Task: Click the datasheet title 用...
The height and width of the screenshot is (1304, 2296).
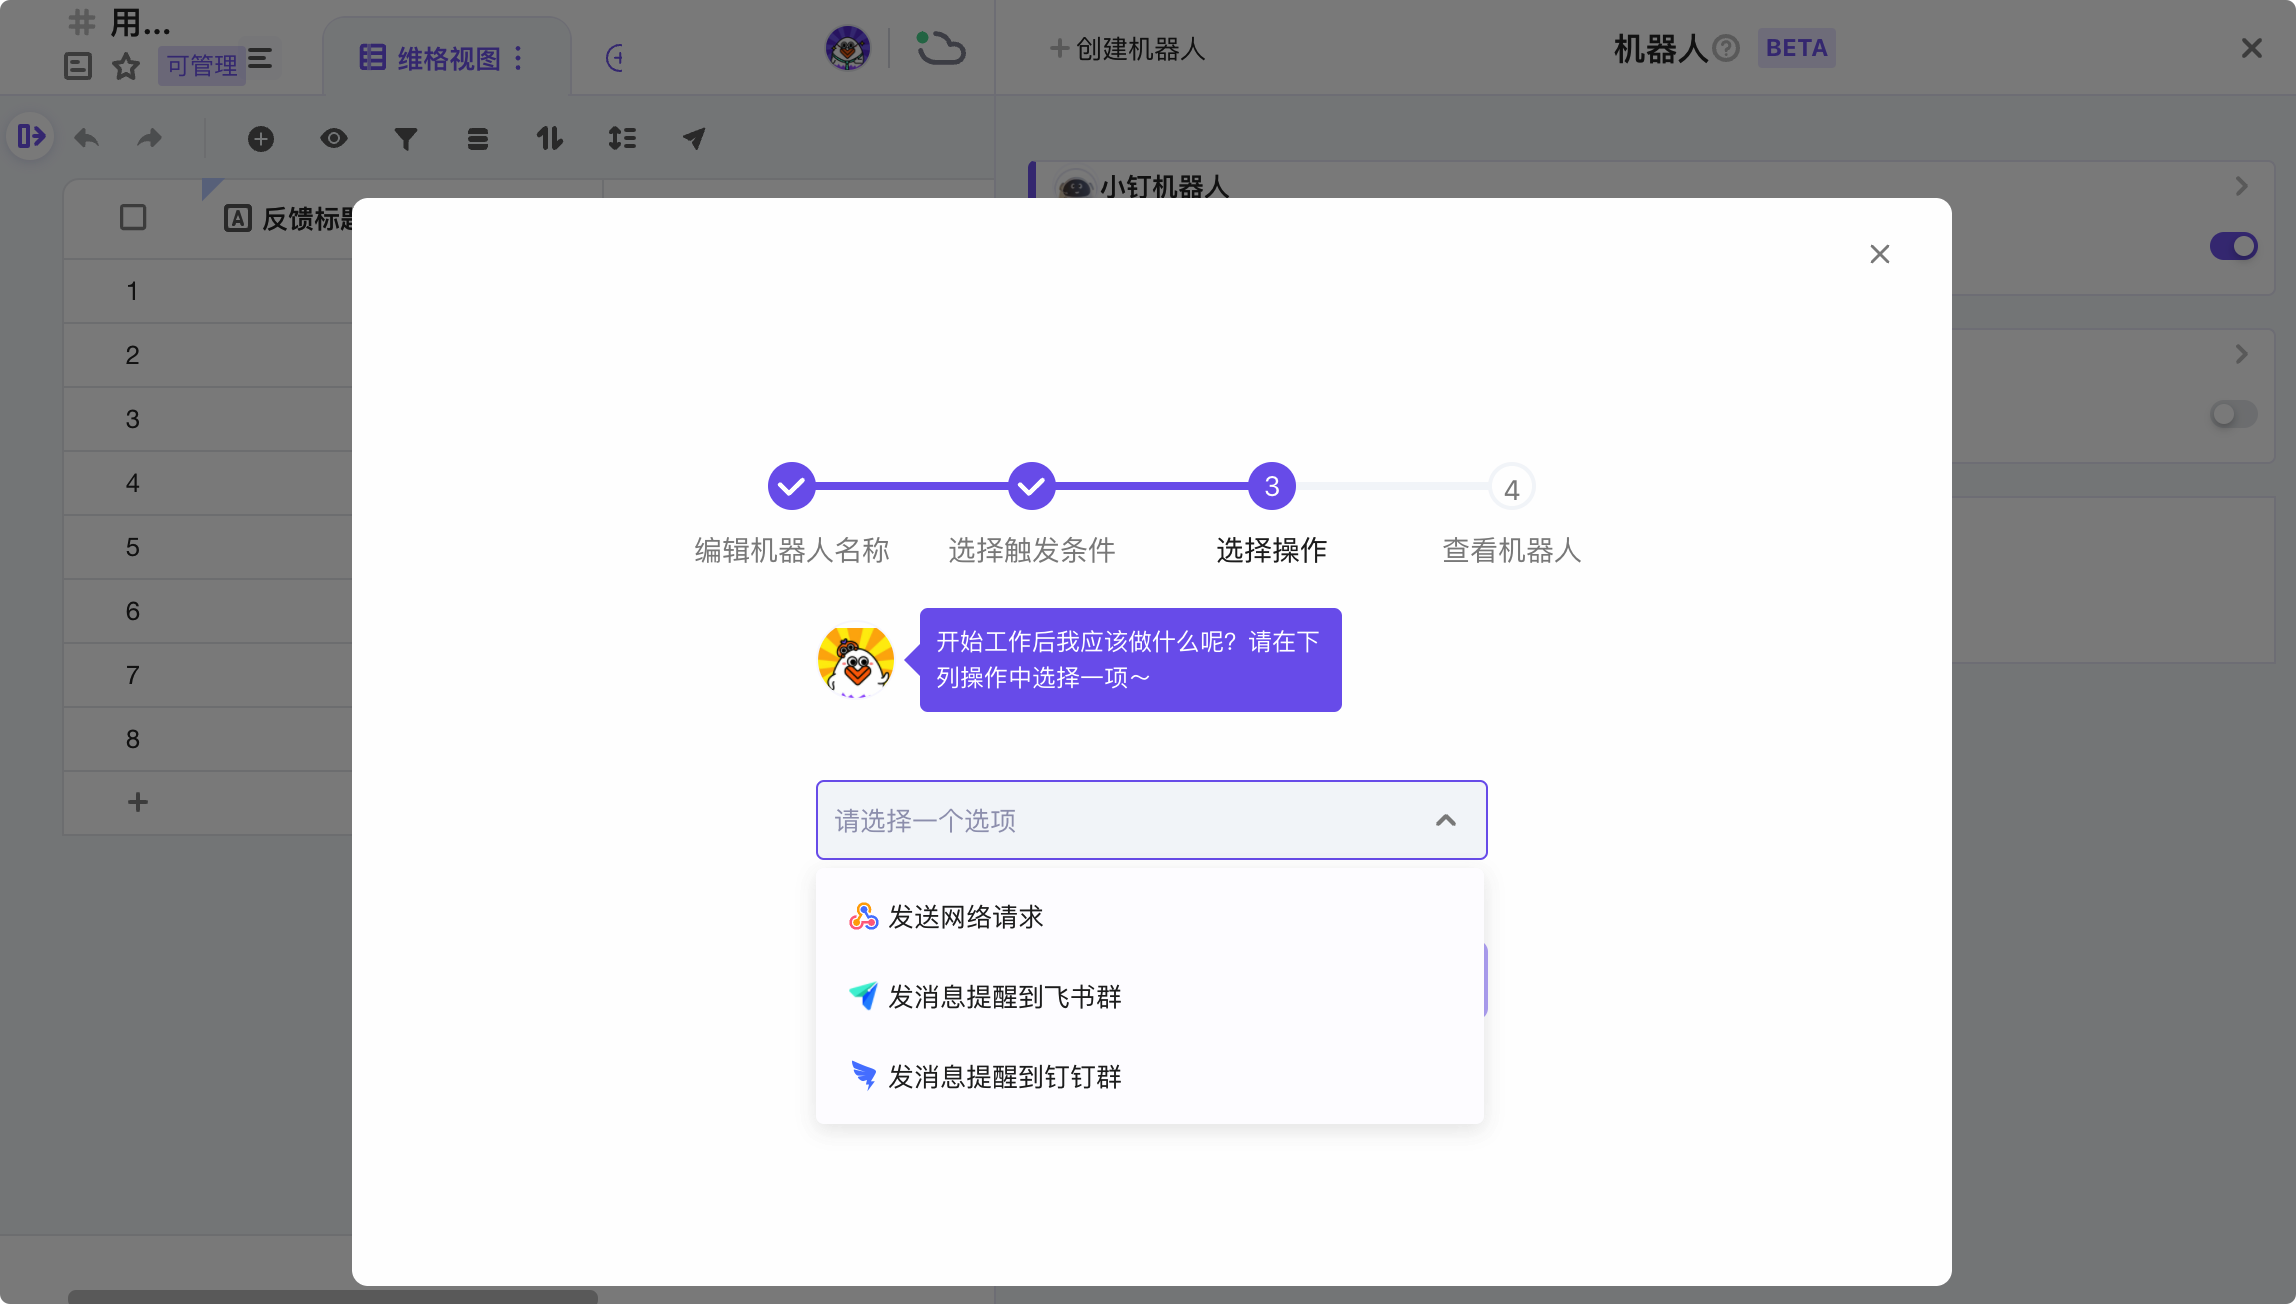Action: pos(140,22)
